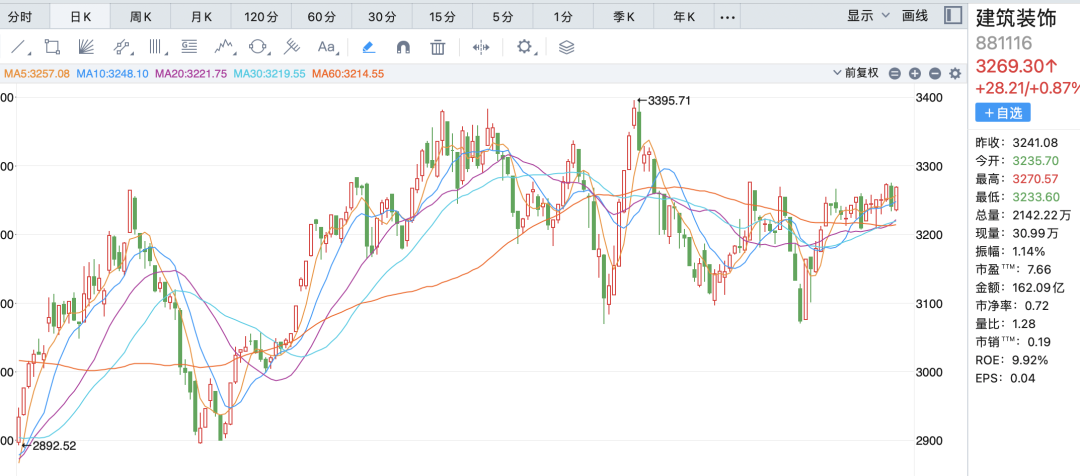
Task: Choose the text annotation Aa tool
Action: [x=326, y=47]
